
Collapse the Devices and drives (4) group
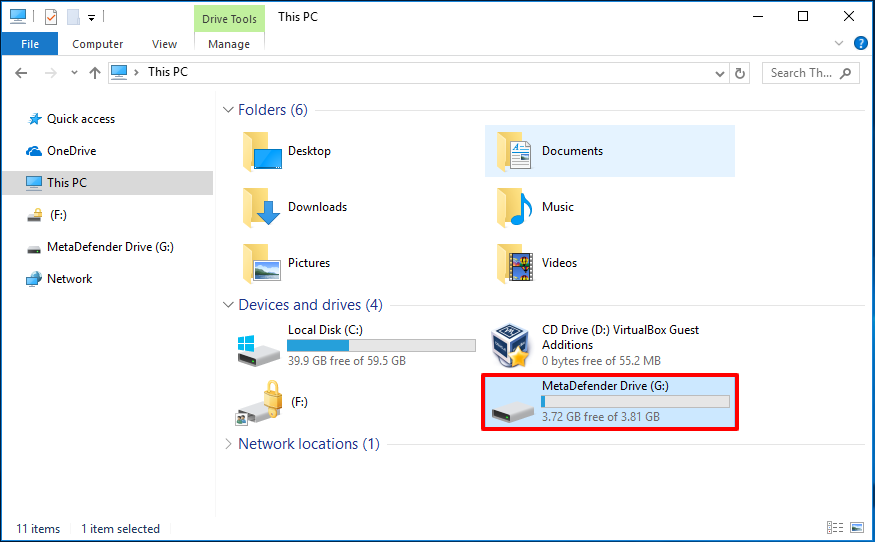(228, 305)
